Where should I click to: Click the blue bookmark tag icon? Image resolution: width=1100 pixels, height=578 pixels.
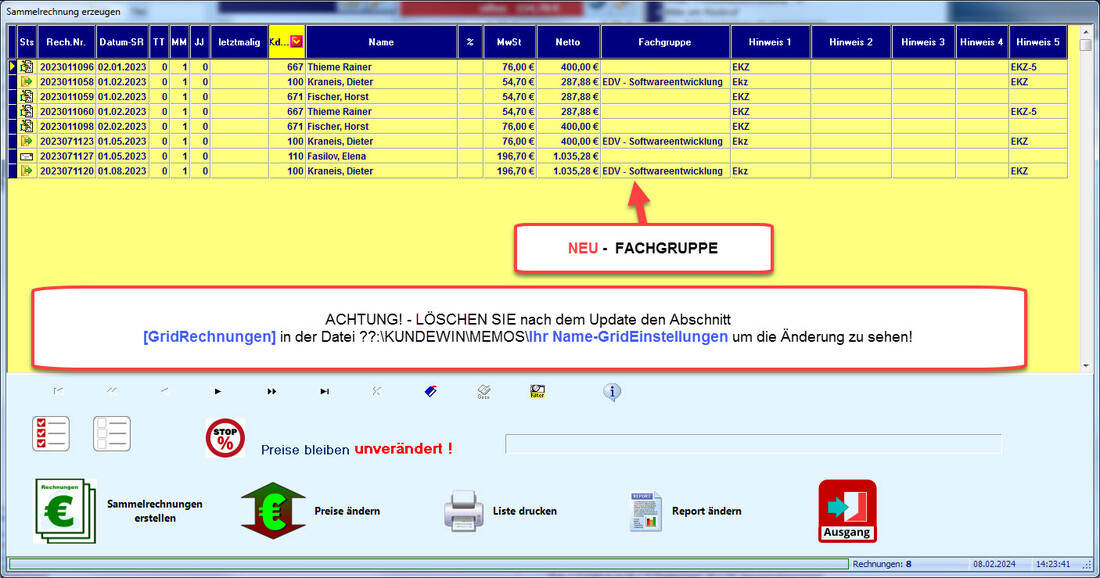tap(431, 391)
